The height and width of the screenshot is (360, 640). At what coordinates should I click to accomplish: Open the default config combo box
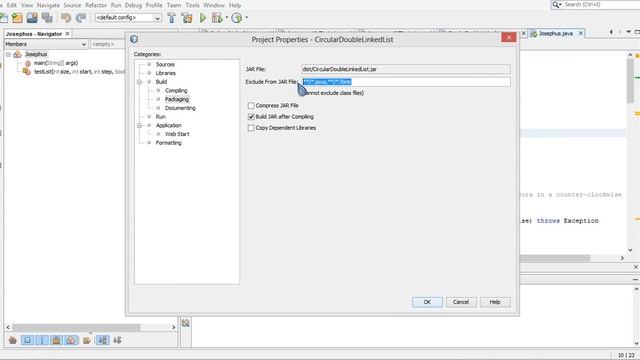(x=128, y=18)
